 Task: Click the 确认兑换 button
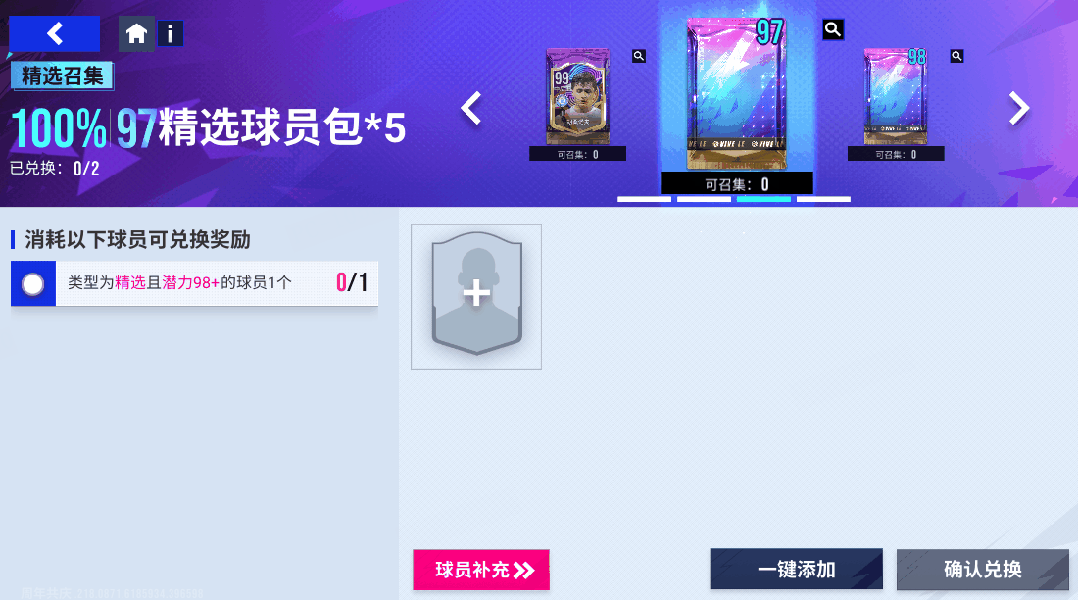pyautogui.click(x=982, y=569)
